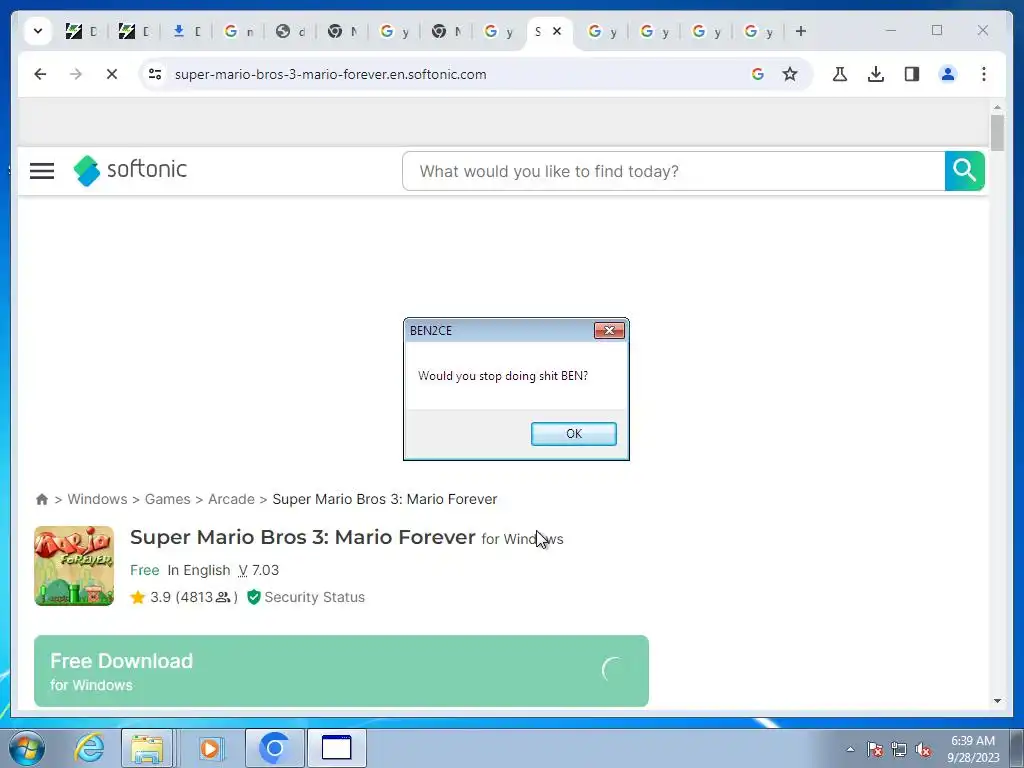This screenshot has width=1024, height=768.
Task: Open a new tab with plus button
Action: coord(801,31)
